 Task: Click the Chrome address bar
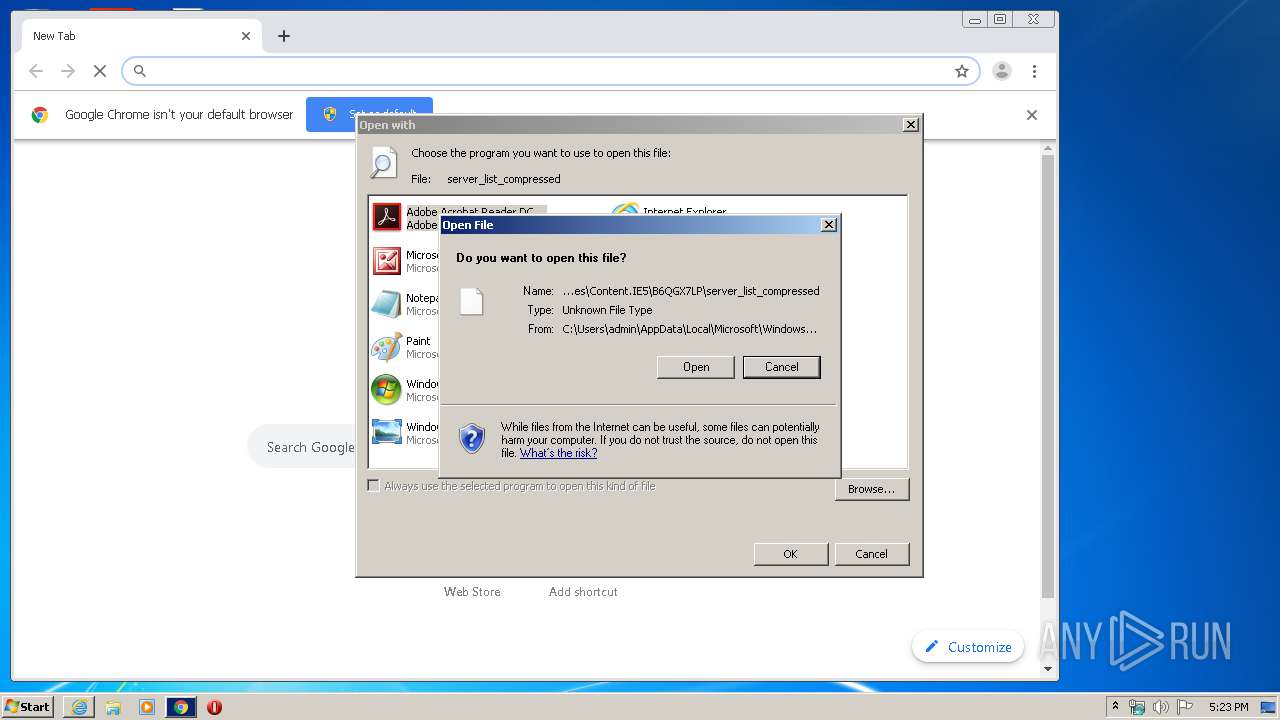550,71
